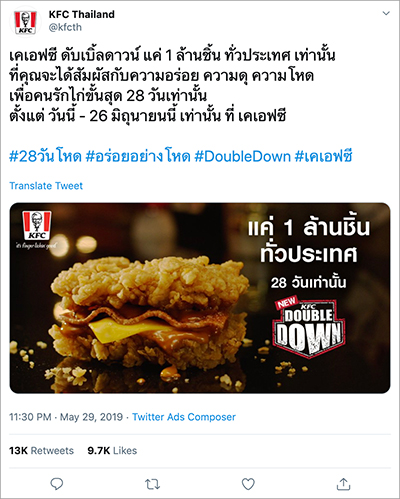Click the KFC Thailand profile avatar

pos(26,22)
